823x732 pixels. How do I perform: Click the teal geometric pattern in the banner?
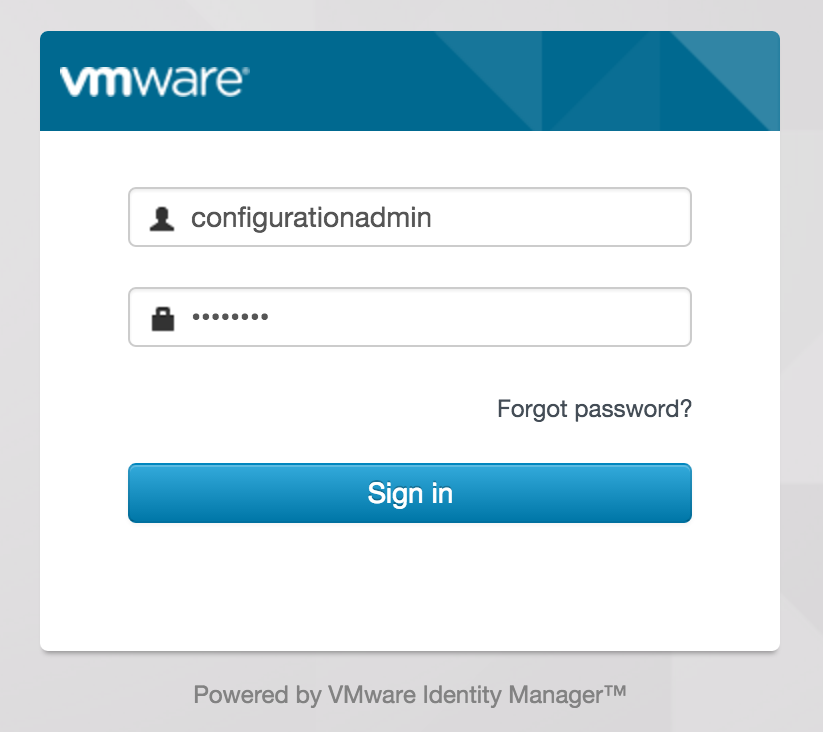click(x=680, y=80)
